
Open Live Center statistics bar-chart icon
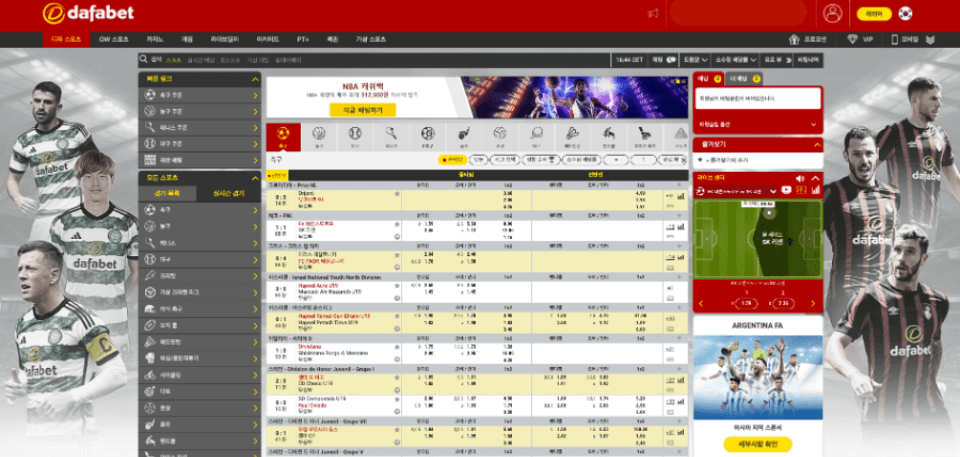[x=816, y=191]
